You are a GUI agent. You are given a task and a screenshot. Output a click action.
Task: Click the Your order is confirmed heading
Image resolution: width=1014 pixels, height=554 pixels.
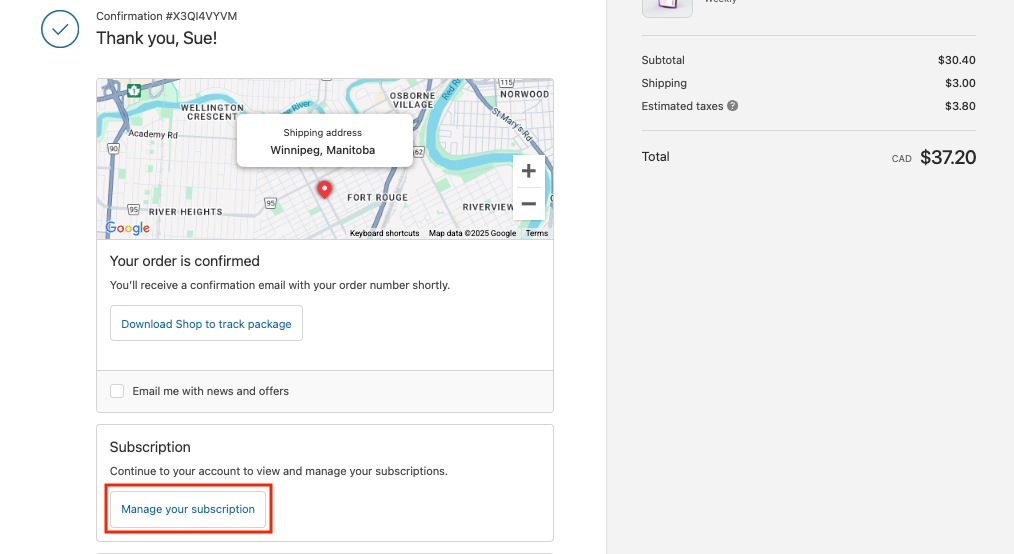(x=184, y=261)
